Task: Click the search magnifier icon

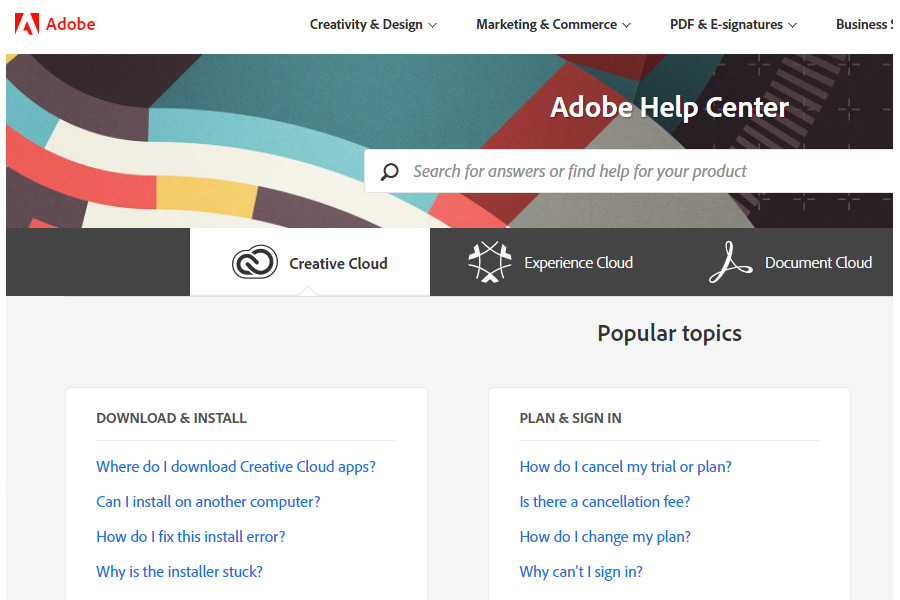Action: point(390,172)
